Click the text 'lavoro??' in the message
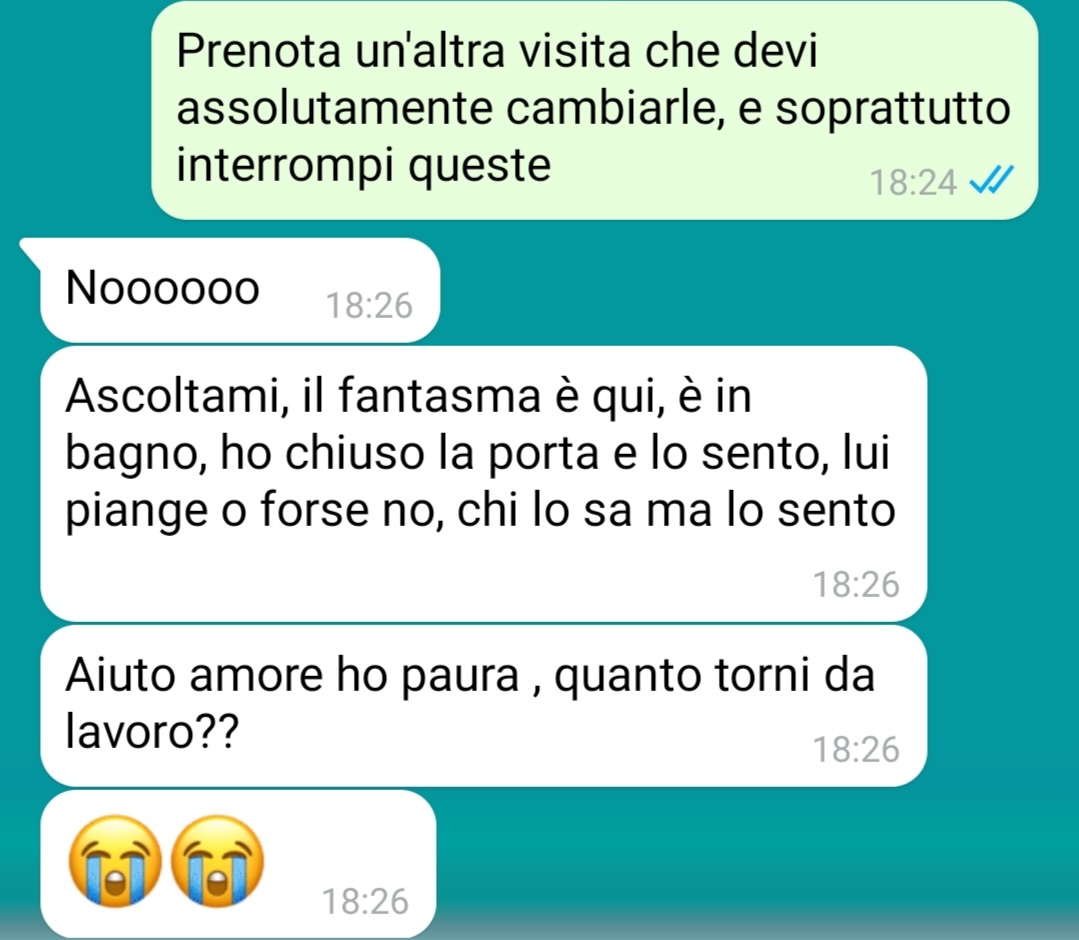Viewport: 1079px width, 940px height. click(152, 731)
